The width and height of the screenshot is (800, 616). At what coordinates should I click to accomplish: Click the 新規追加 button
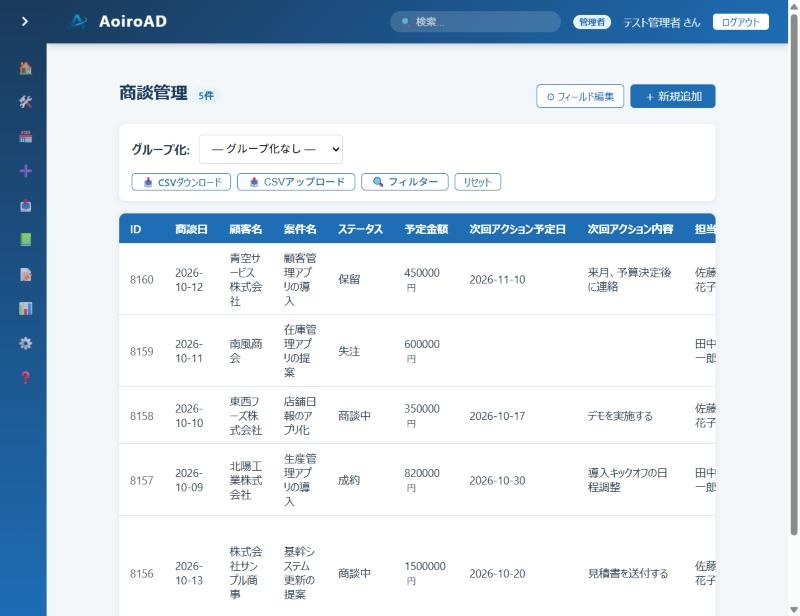point(673,96)
